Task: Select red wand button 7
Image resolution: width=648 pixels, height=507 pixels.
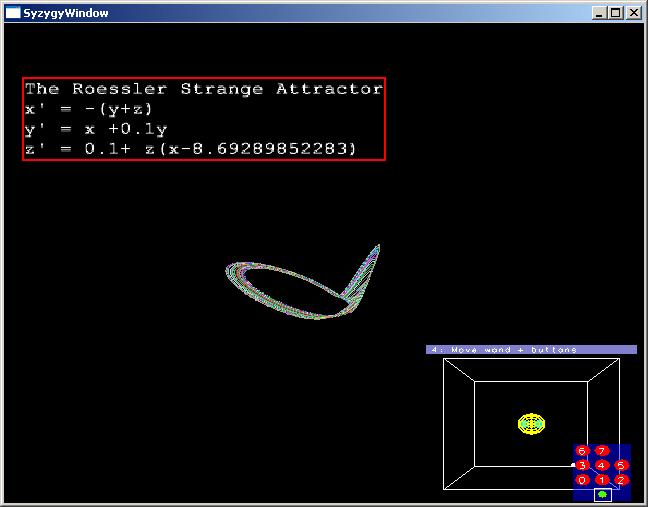Action: 602,450
